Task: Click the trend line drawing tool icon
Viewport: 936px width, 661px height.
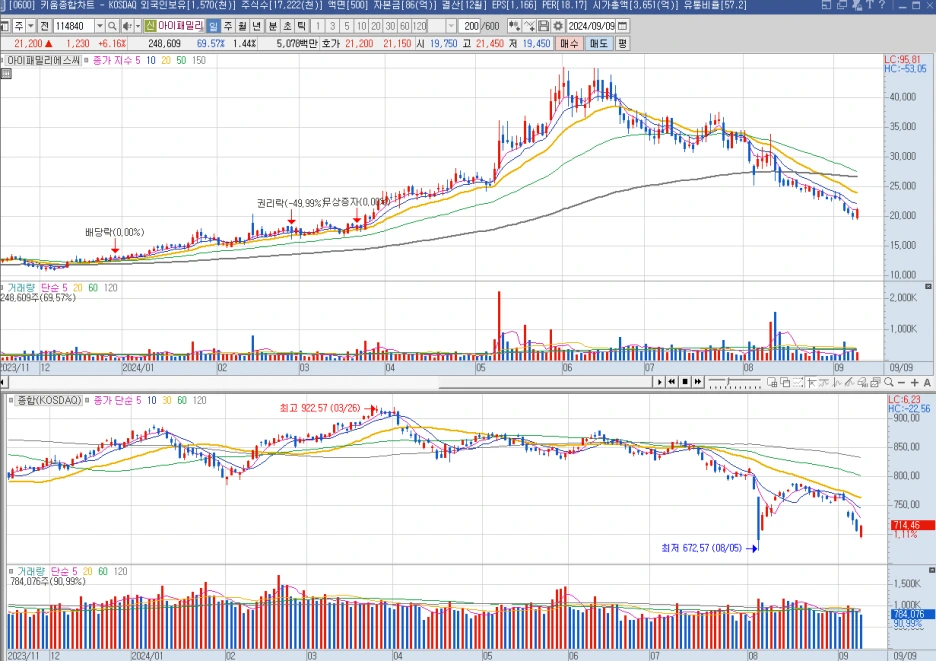Action: 850,382
